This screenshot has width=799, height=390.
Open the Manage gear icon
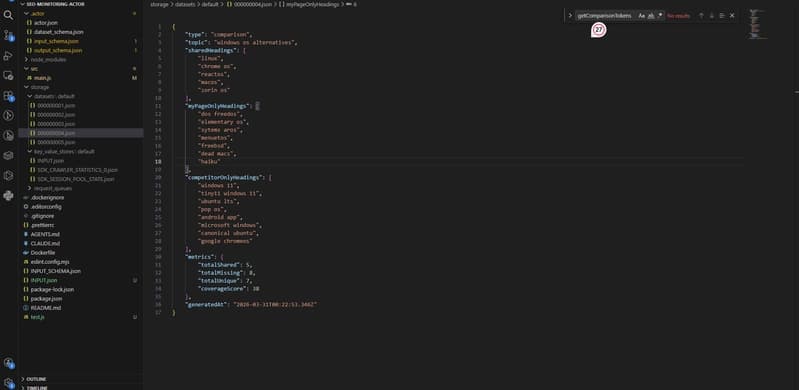tap(8, 383)
